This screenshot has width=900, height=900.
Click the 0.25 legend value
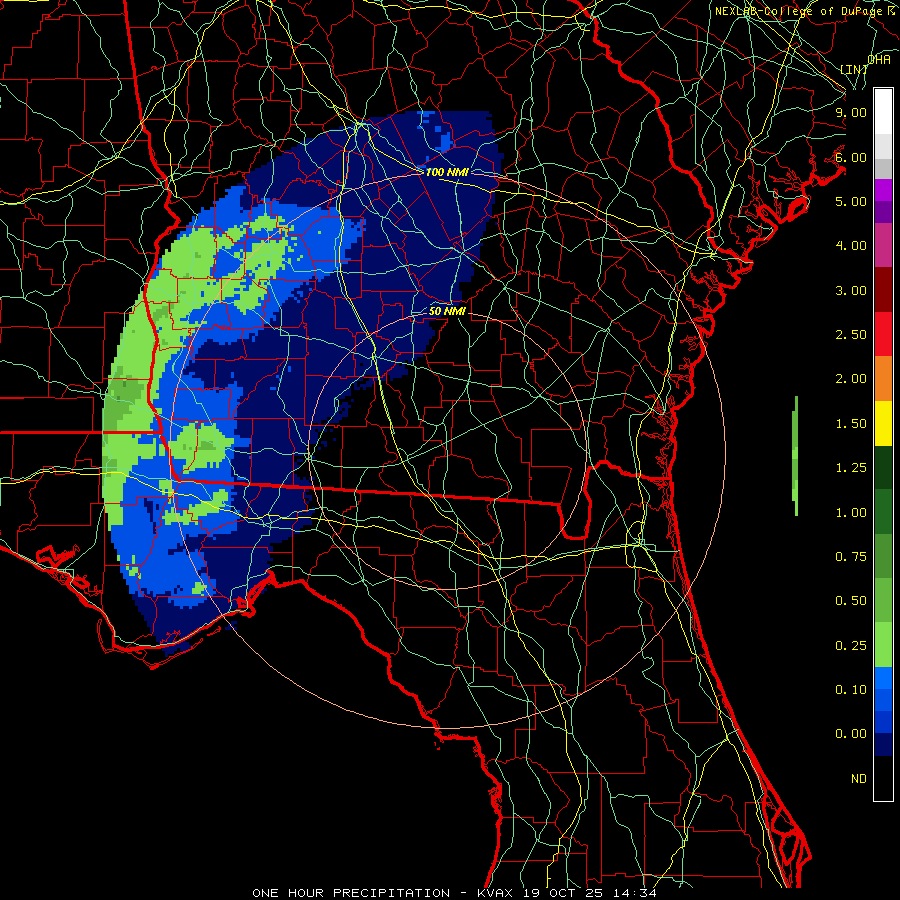coord(851,646)
